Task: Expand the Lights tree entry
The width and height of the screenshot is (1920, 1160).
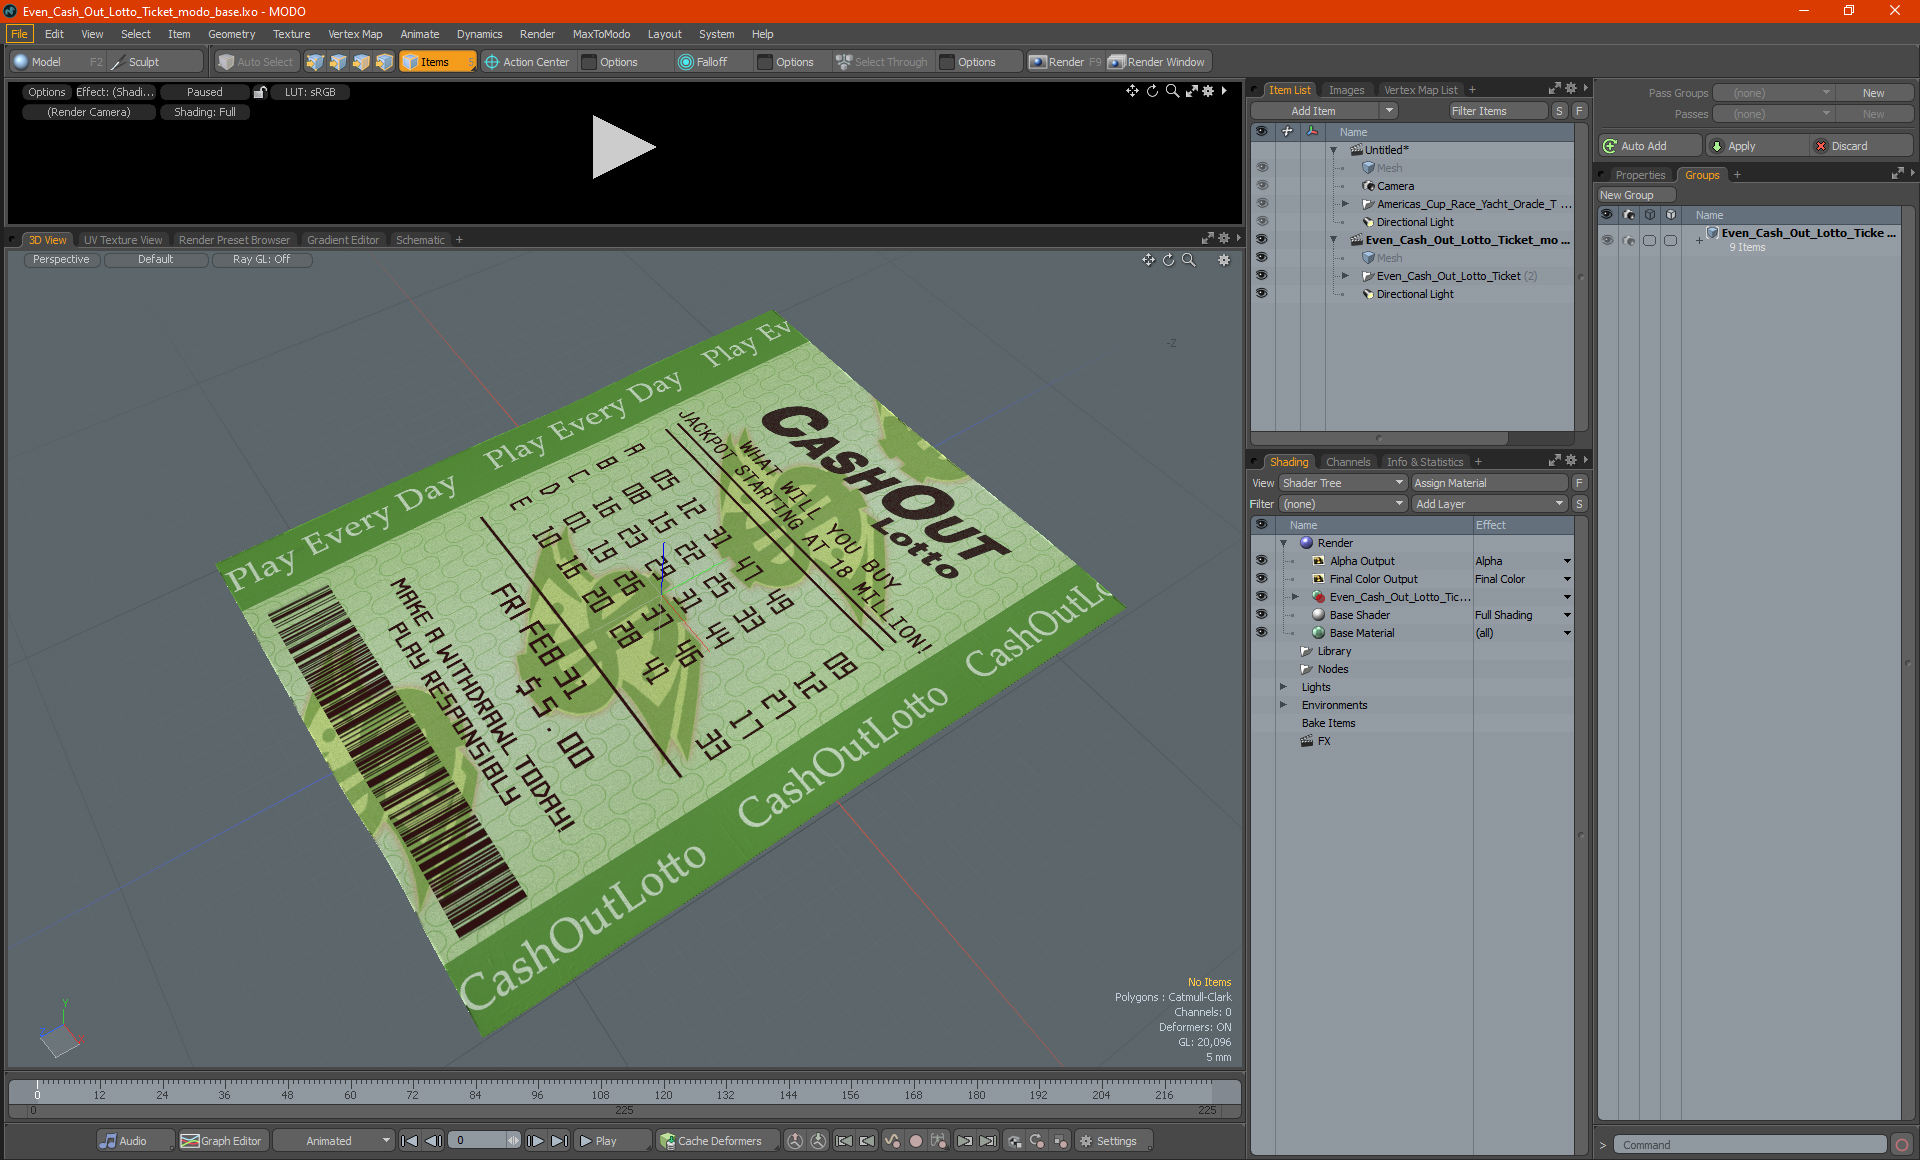Action: tap(1284, 687)
